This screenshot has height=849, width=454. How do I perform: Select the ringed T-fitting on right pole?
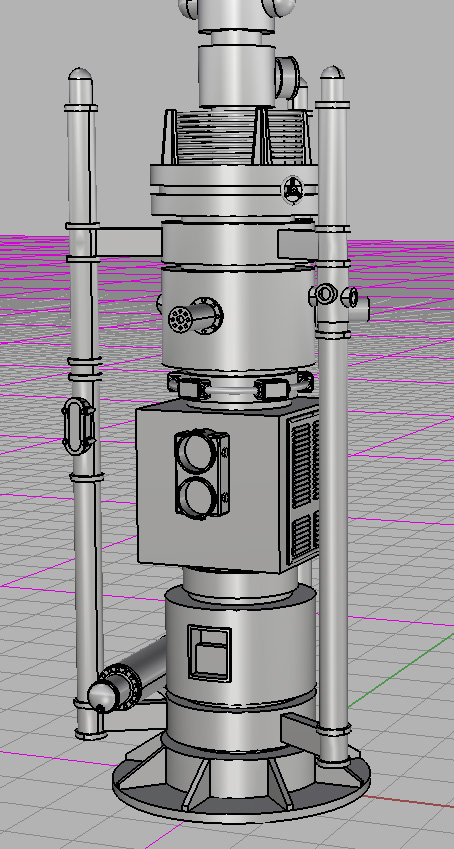click(338, 301)
